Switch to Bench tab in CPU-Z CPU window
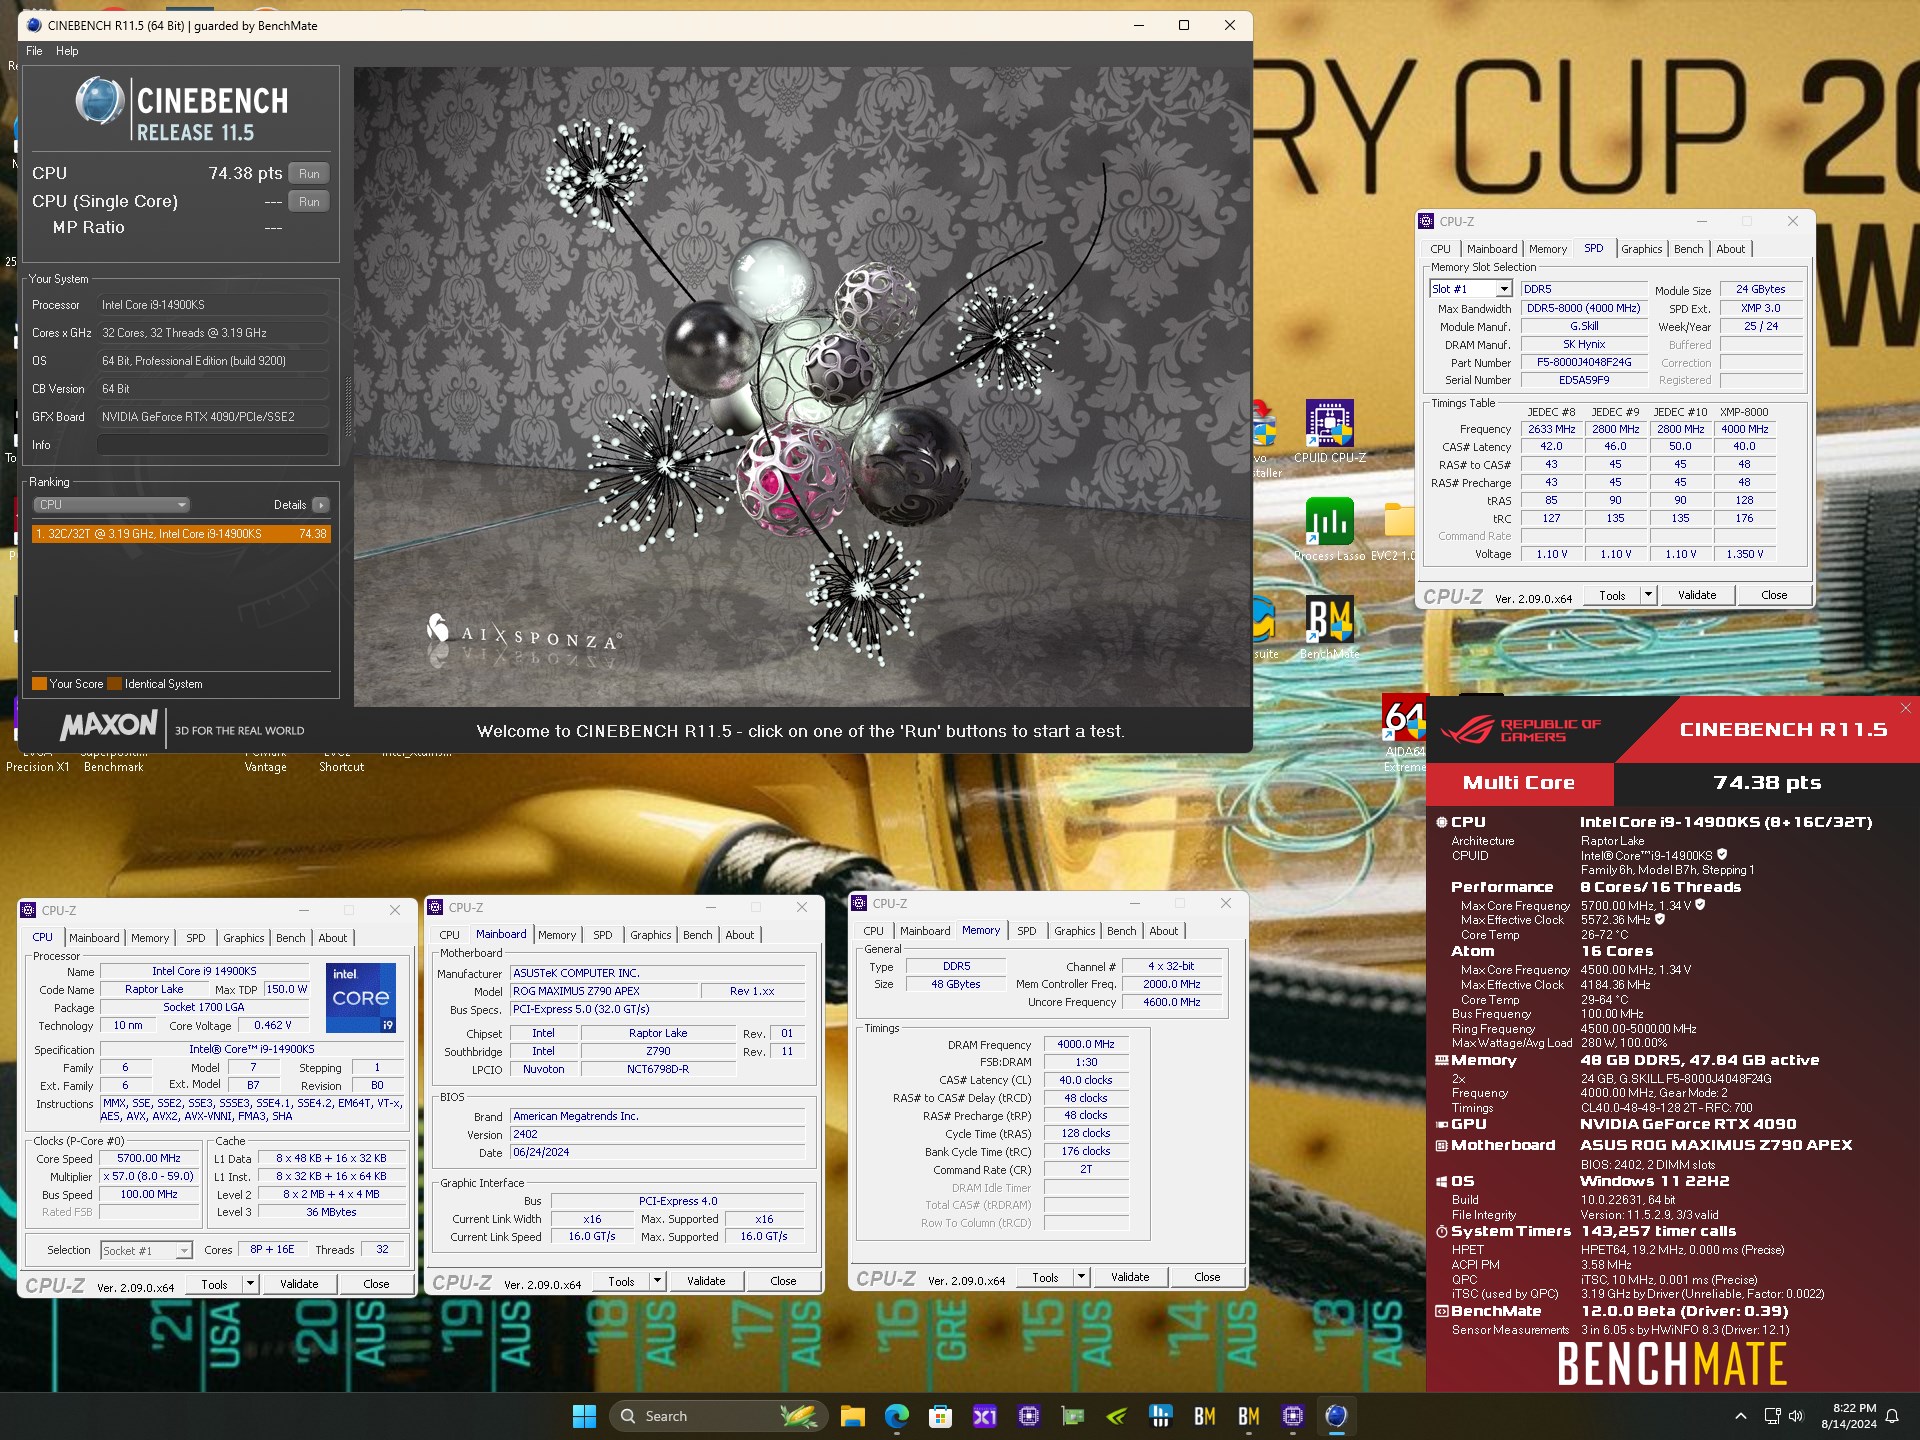 pos(291,938)
